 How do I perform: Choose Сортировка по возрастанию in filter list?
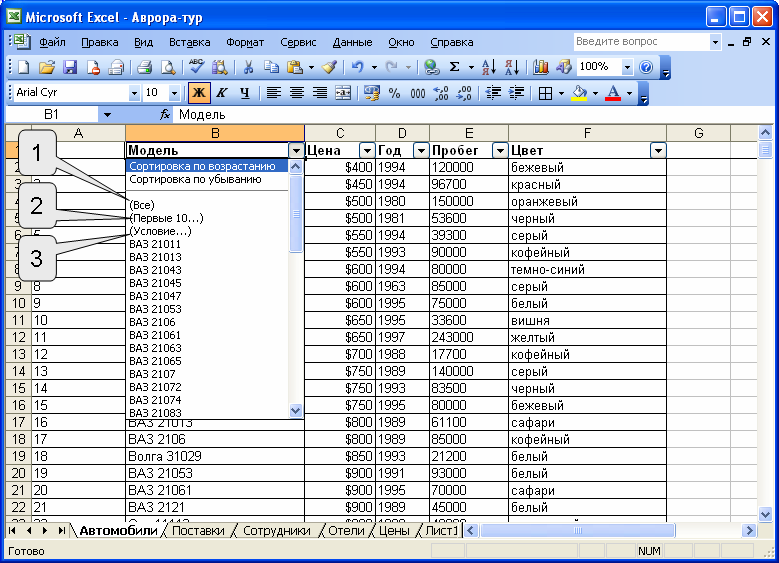(207, 166)
